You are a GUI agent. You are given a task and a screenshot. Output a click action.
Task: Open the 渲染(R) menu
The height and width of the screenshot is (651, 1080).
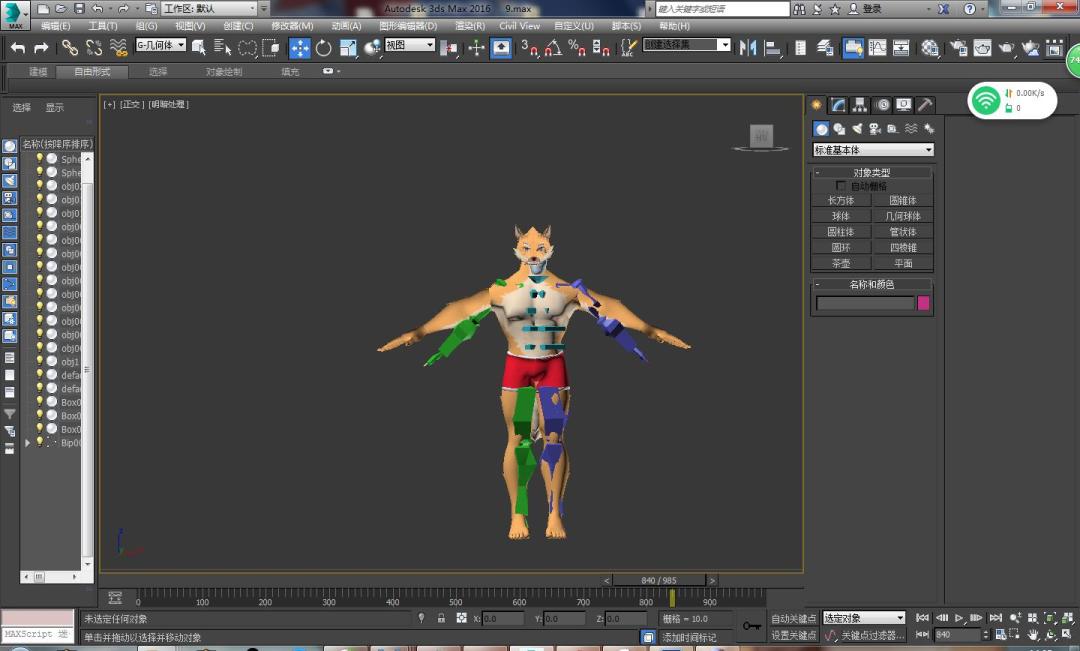click(x=469, y=26)
